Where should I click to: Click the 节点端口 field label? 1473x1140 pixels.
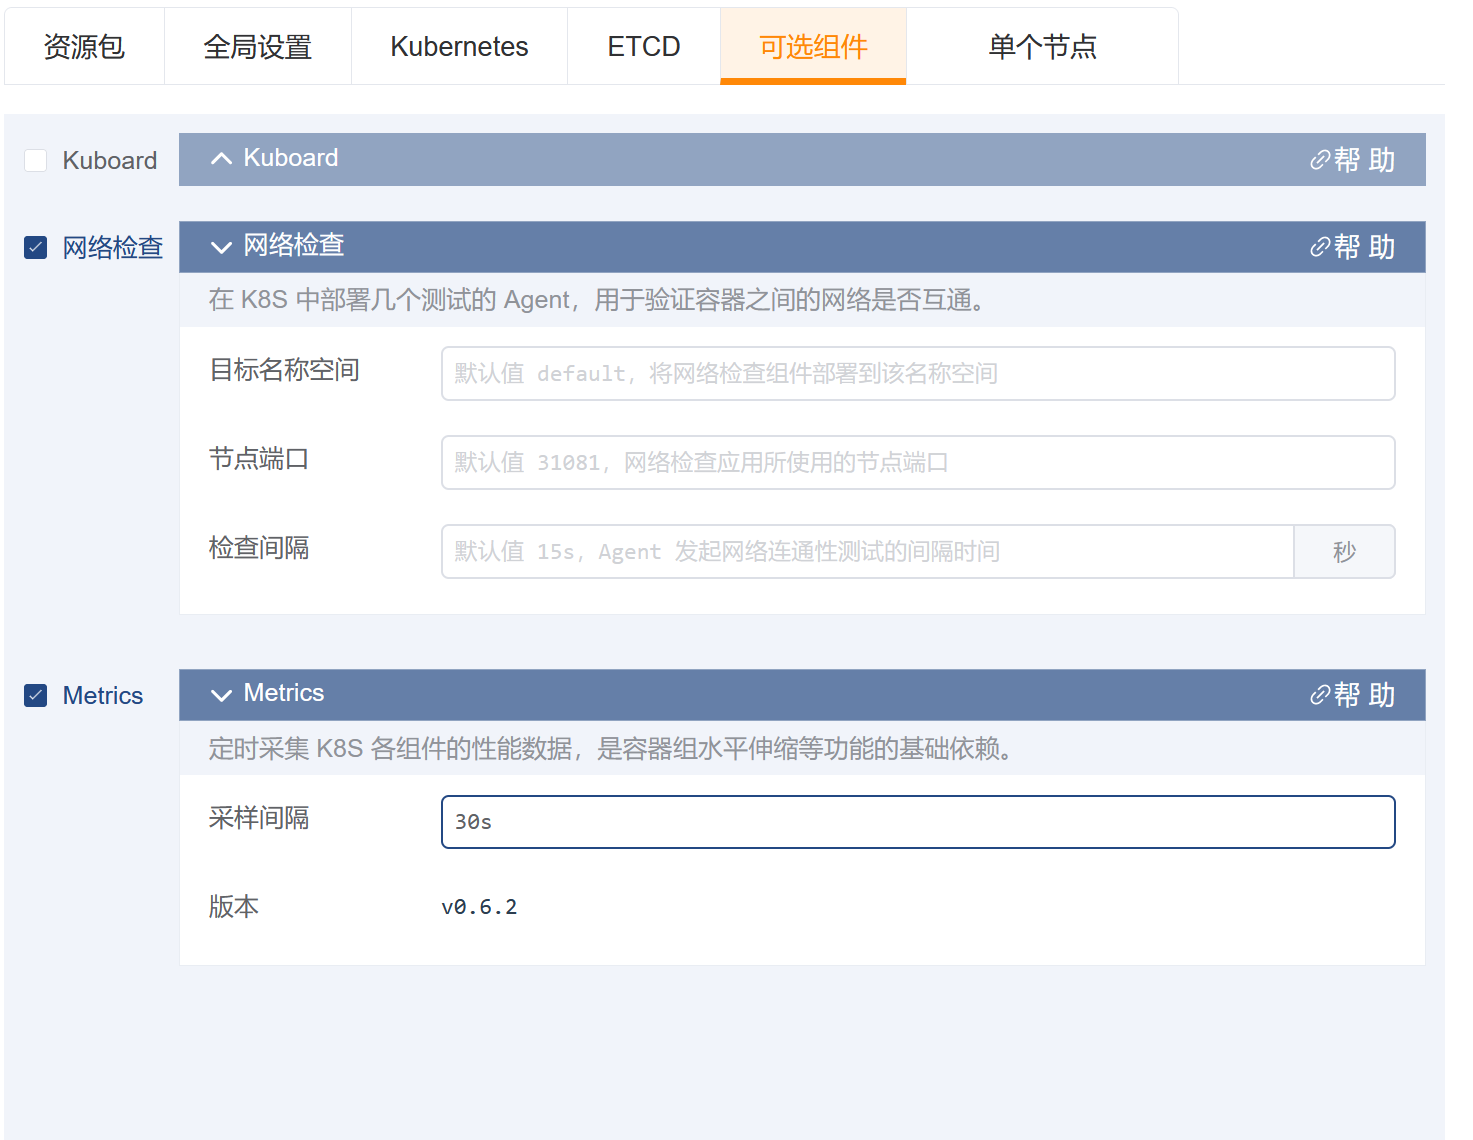pyautogui.click(x=259, y=459)
